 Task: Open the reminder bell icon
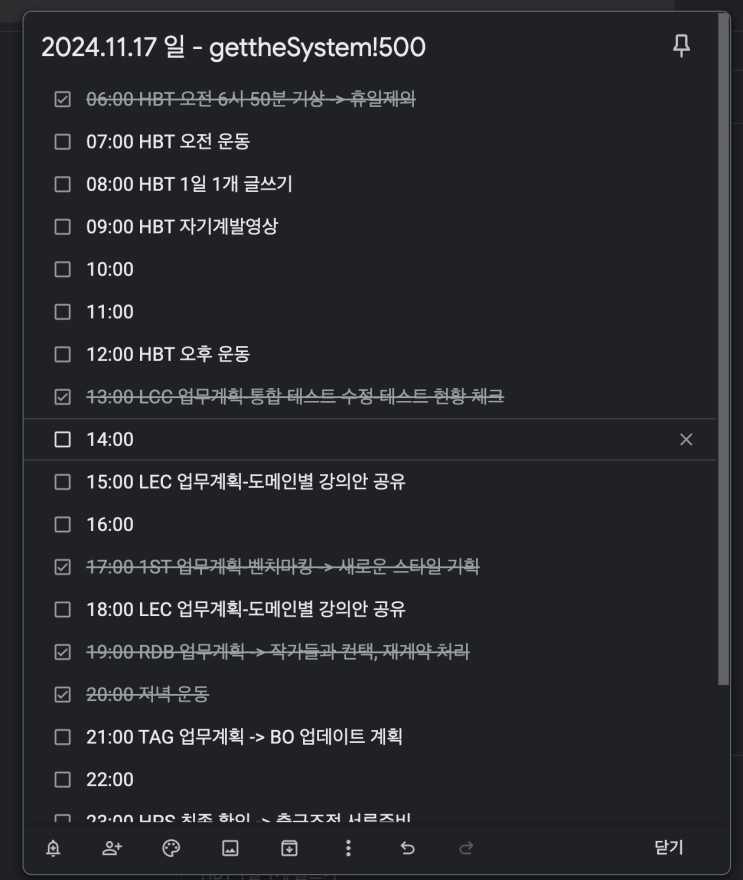point(53,848)
